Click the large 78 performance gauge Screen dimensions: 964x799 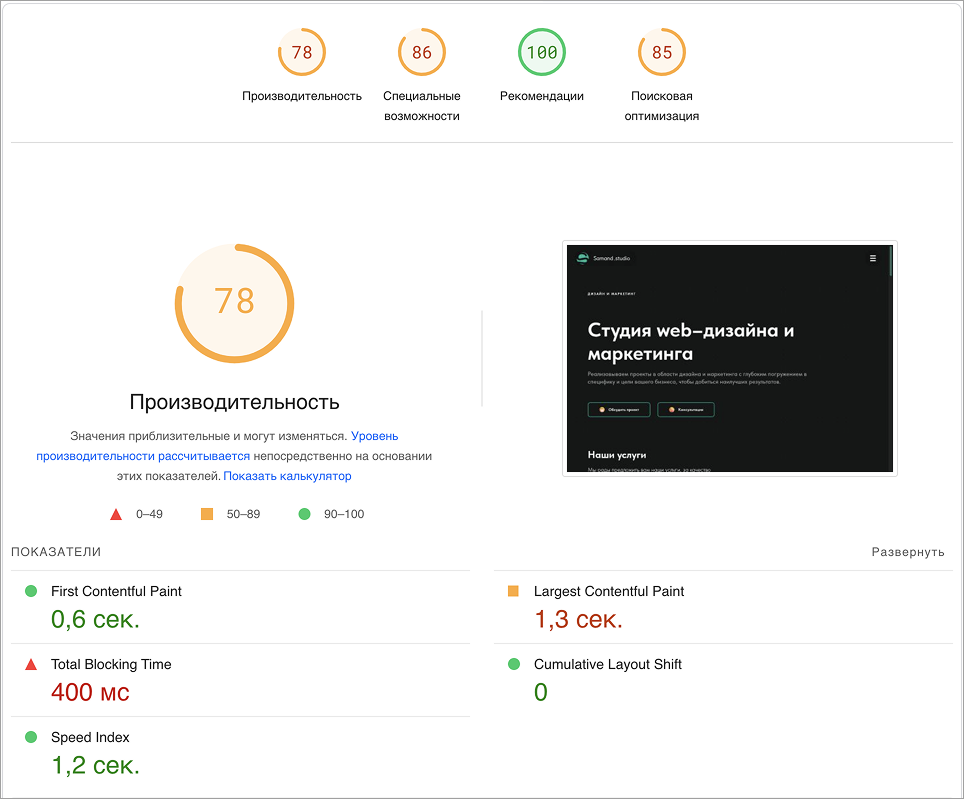[x=234, y=303]
